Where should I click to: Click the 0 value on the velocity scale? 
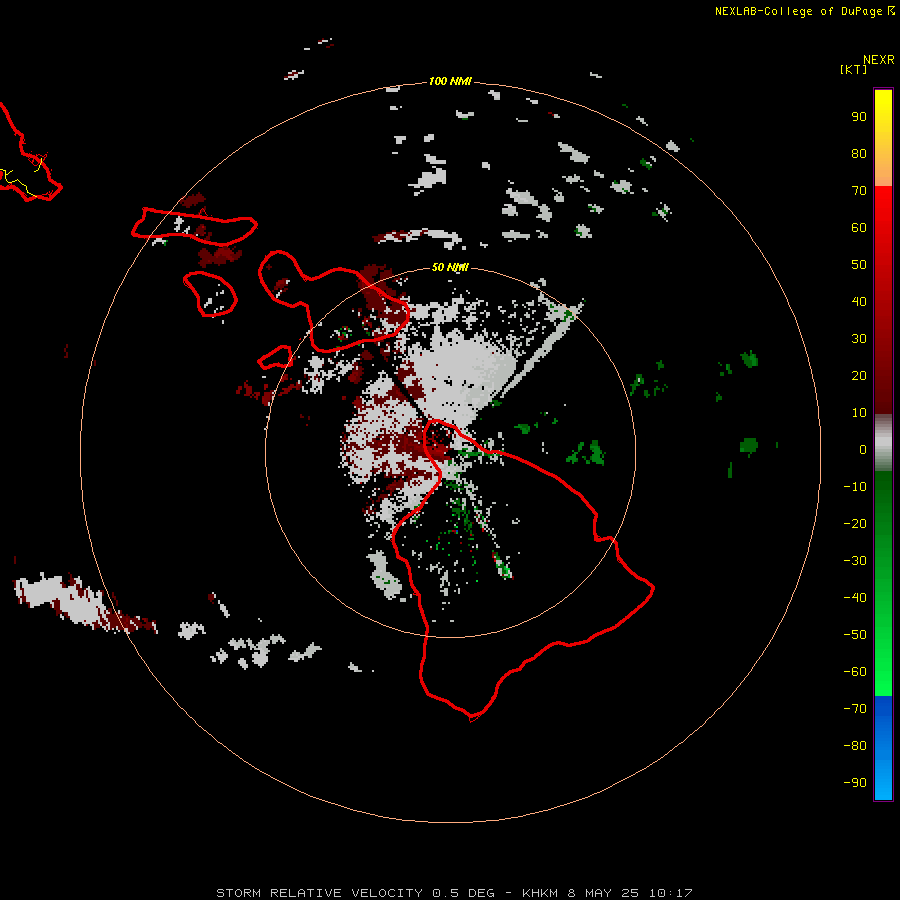coord(863,450)
